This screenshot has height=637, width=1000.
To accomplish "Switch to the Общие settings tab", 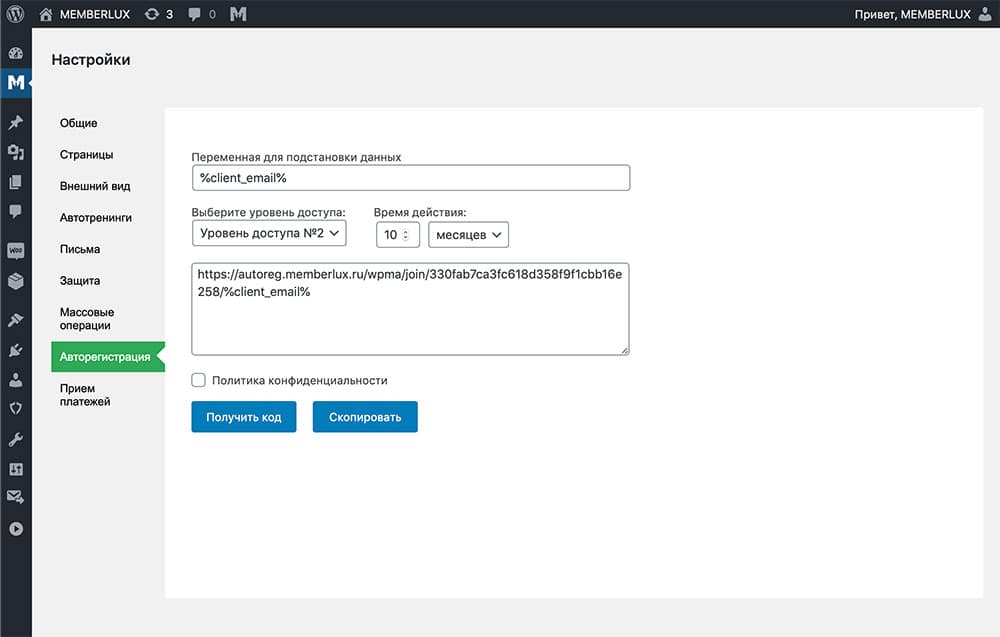I will point(79,123).
